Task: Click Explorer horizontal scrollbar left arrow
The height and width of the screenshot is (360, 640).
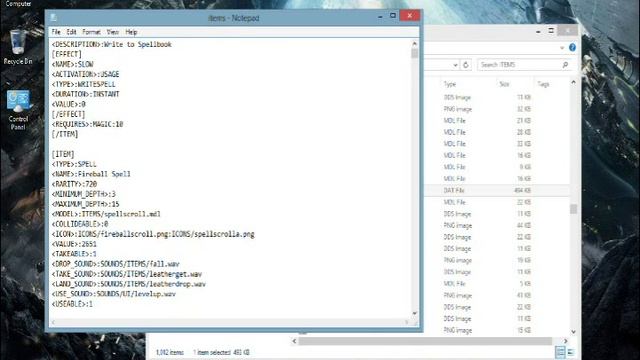Action: coord(294,341)
